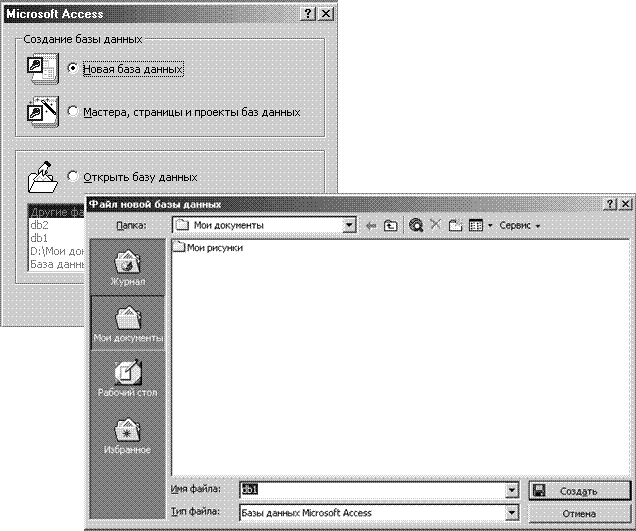Click the 'Отмена' button
Screen dimensions: 636x531
point(580,514)
